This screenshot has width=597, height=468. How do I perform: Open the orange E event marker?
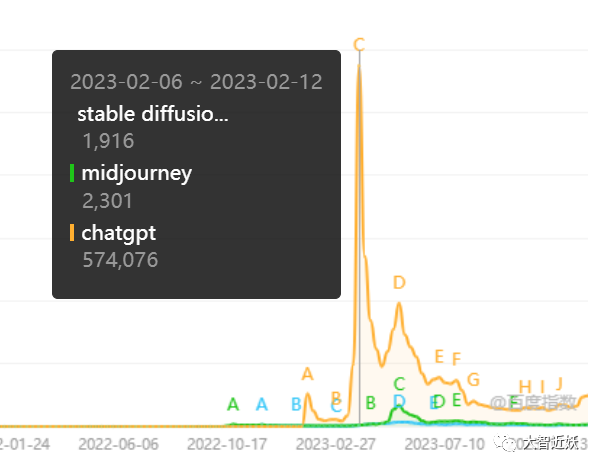tap(439, 357)
